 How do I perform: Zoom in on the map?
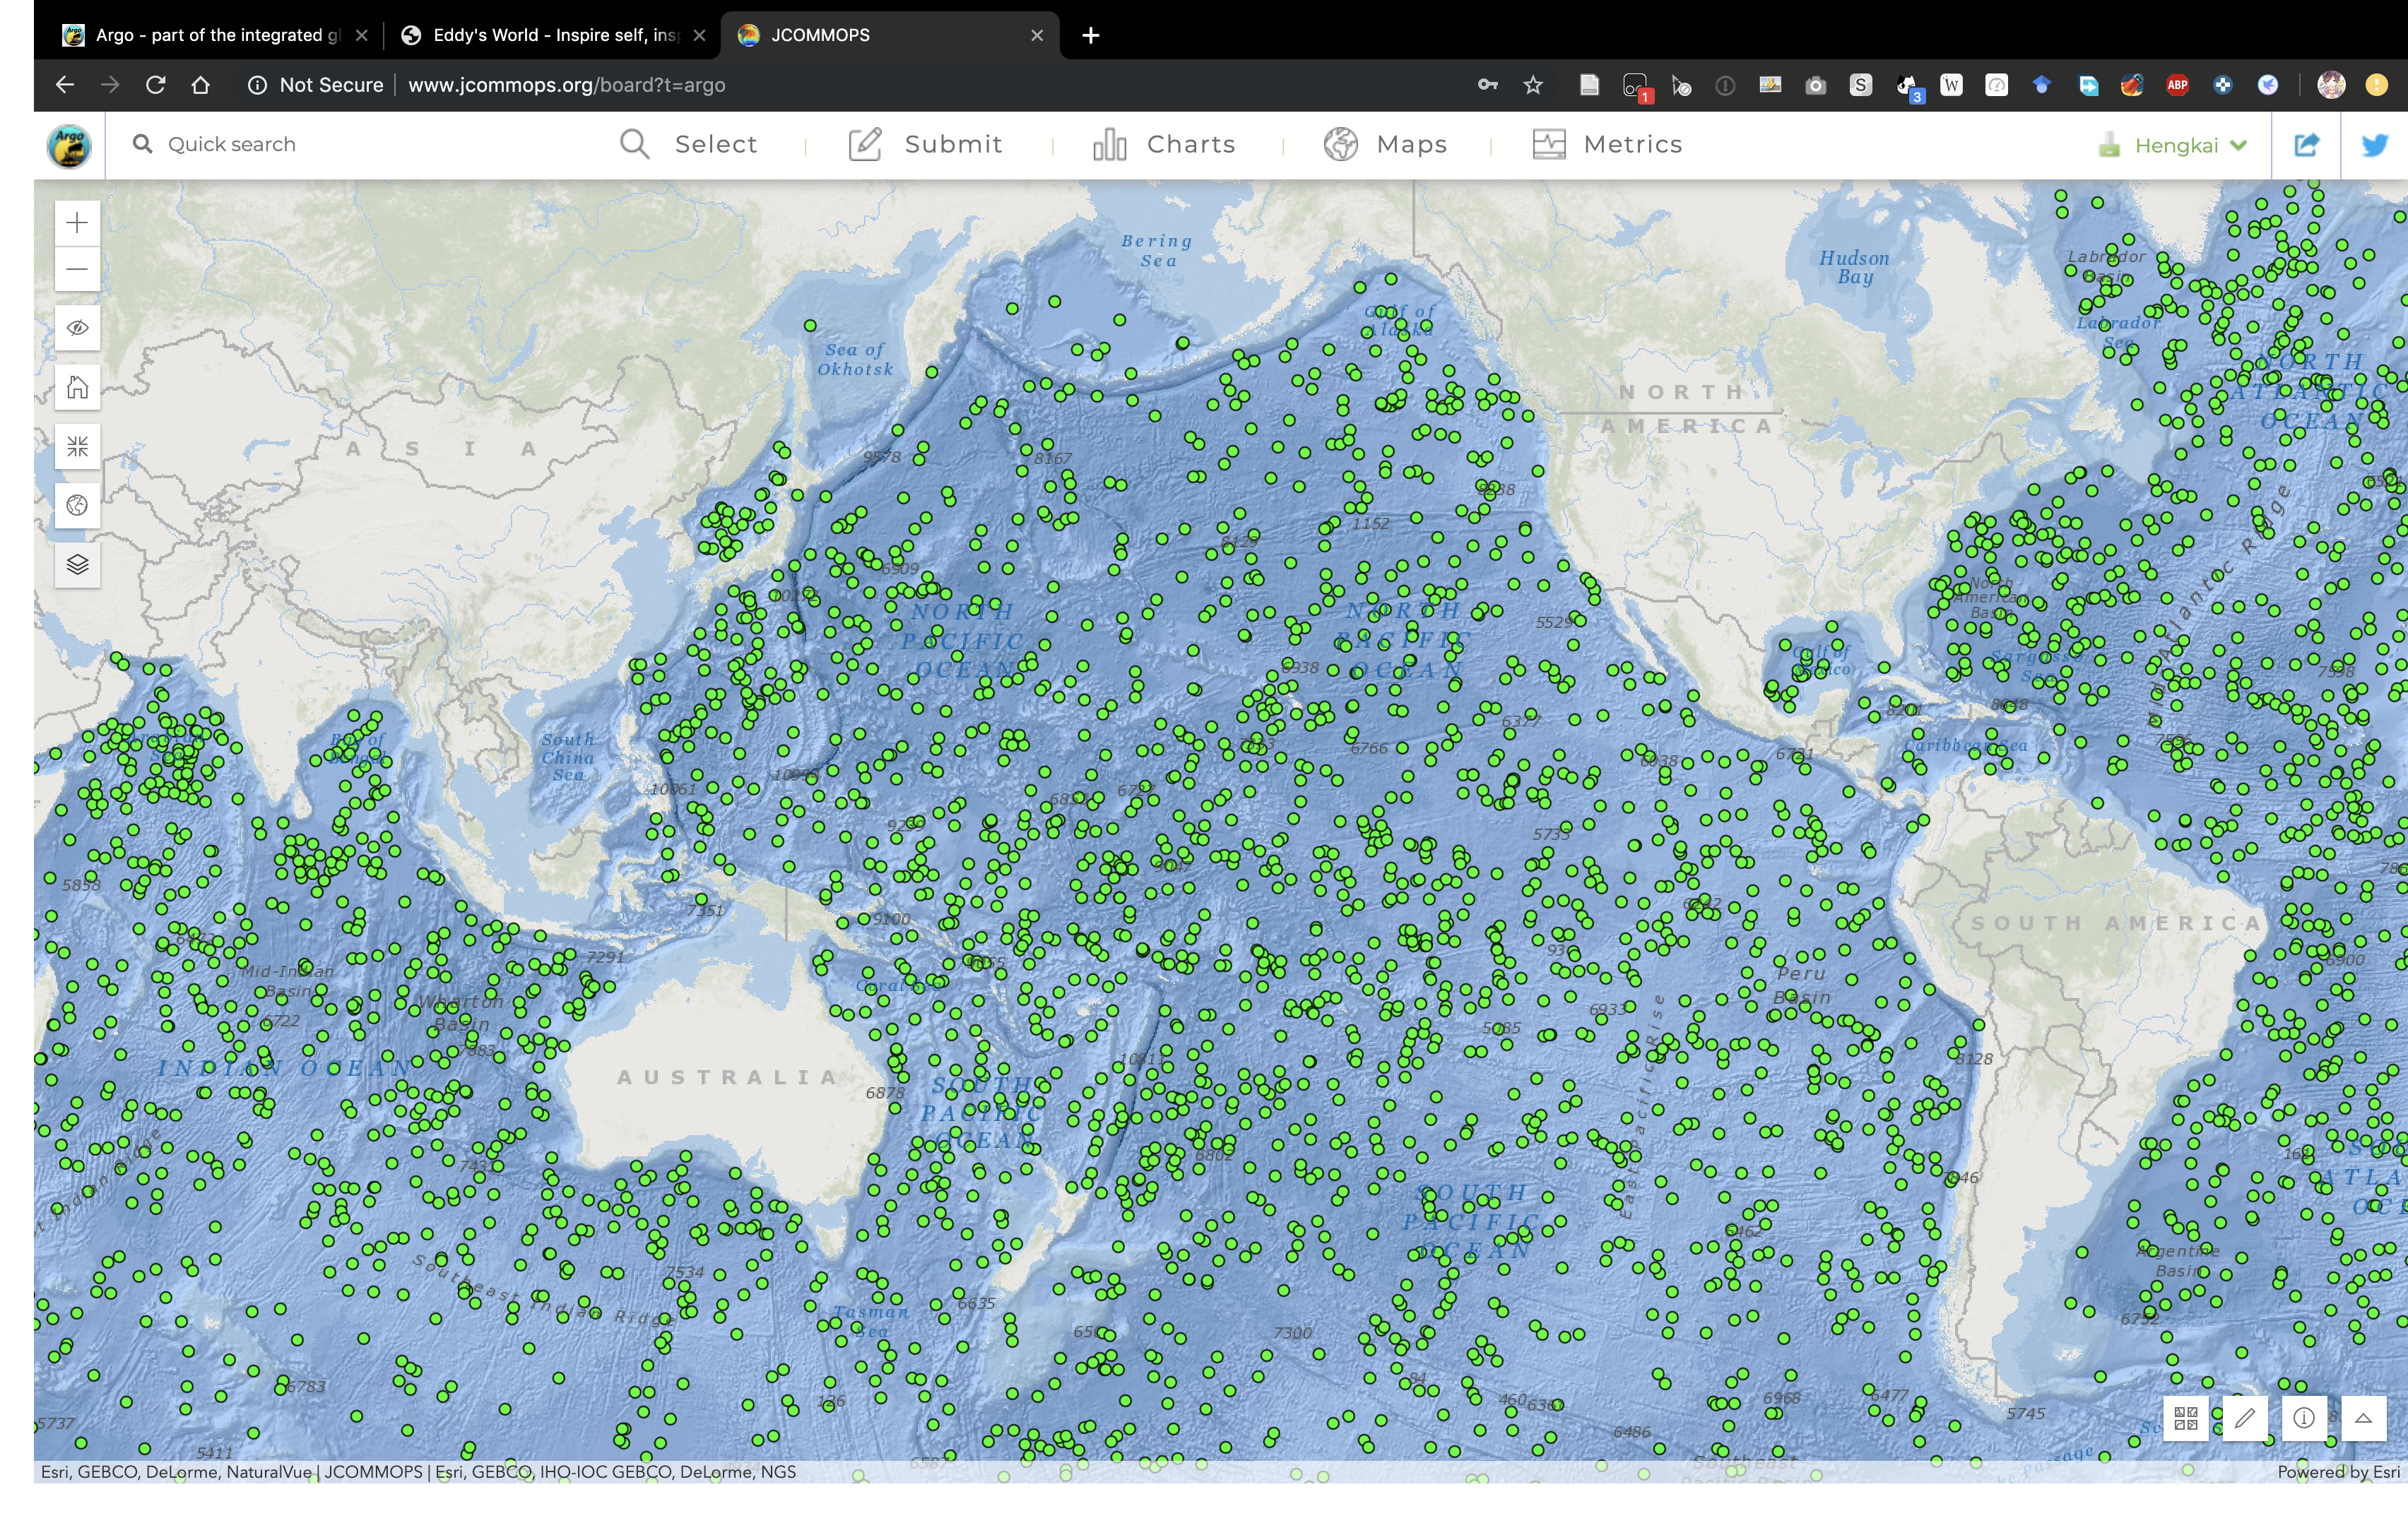point(77,223)
